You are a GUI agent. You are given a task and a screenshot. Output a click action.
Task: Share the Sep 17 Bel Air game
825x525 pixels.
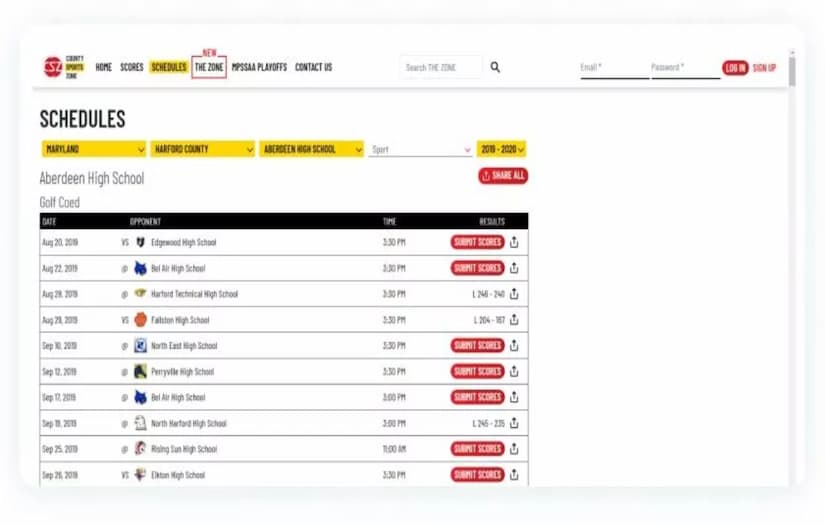tap(514, 397)
